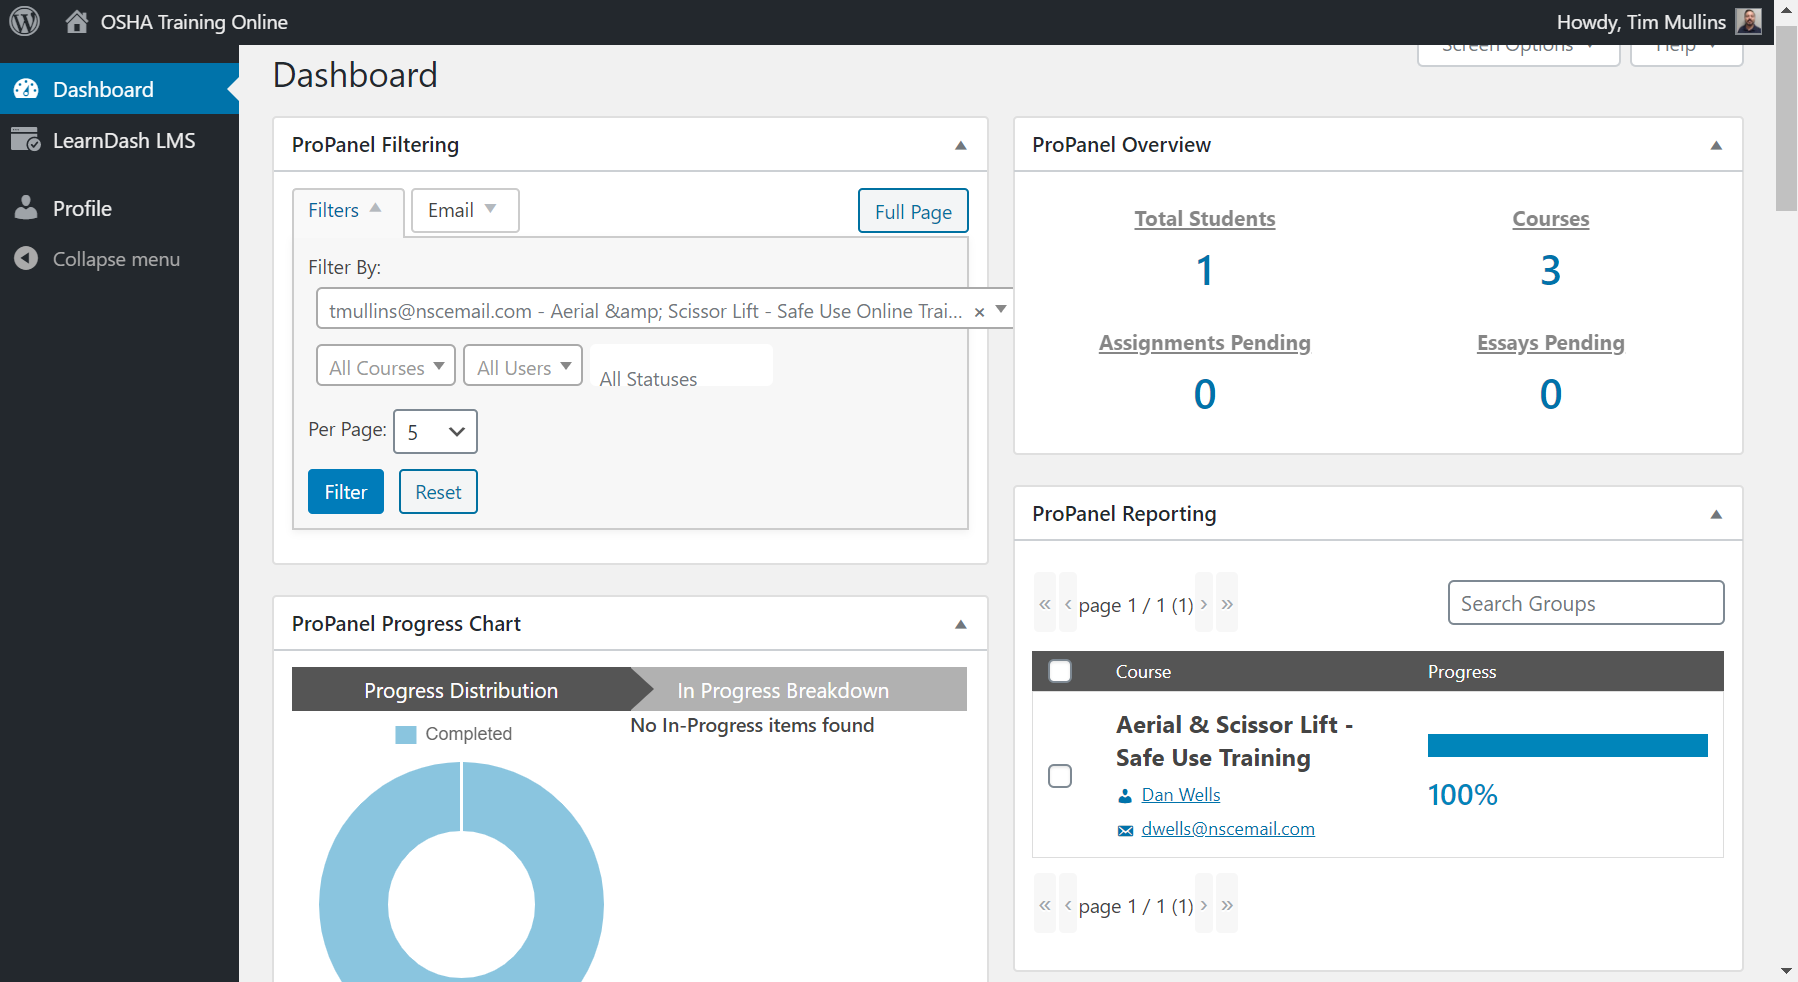Open Tim Mullins user avatar
Image resolution: width=1798 pixels, height=982 pixels.
coord(1748,21)
